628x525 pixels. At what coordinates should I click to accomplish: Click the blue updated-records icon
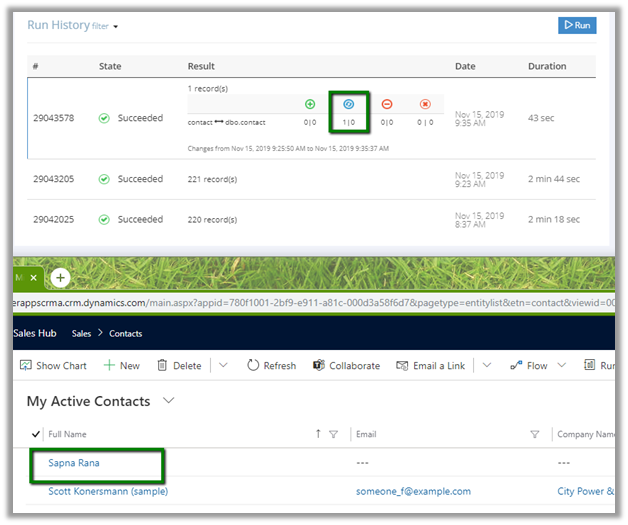pos(349,104)
